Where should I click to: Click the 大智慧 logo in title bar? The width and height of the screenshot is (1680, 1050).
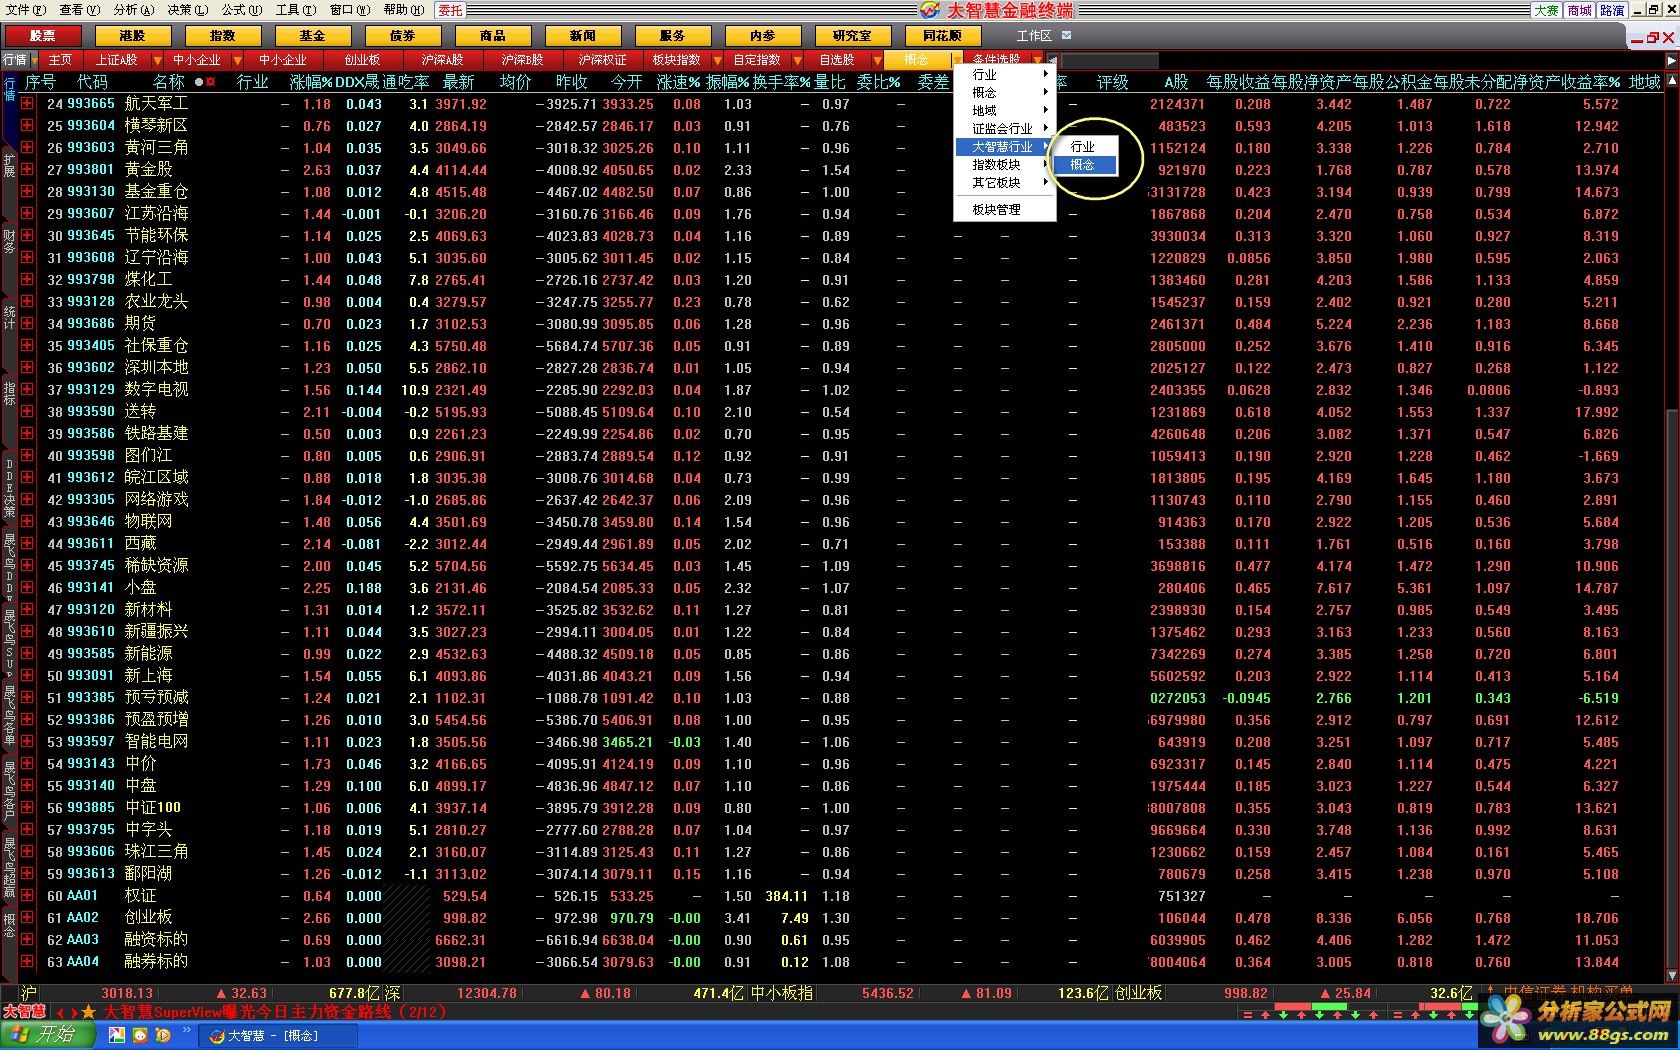(x=930, y=10)
